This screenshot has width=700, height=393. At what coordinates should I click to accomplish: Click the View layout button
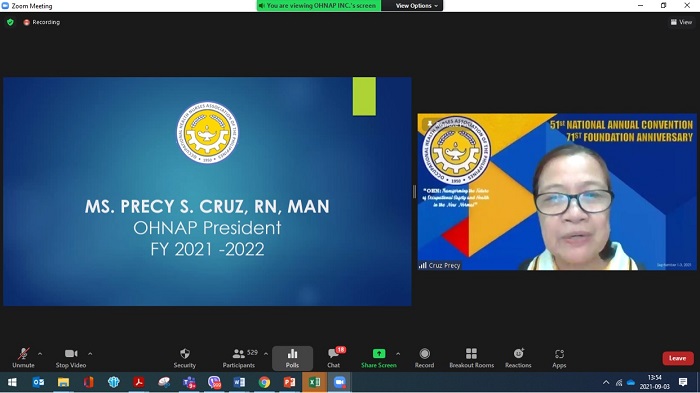pos(681,22)
